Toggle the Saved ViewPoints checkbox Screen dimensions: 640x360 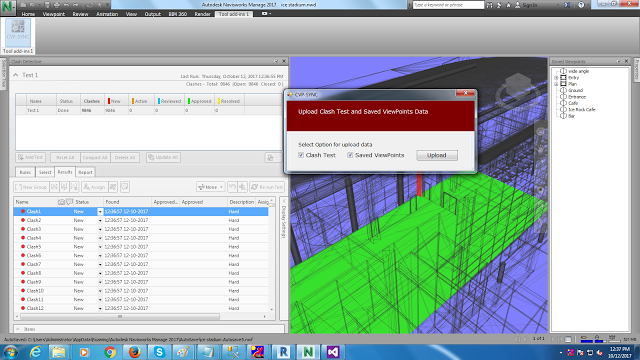click(350, 155)
